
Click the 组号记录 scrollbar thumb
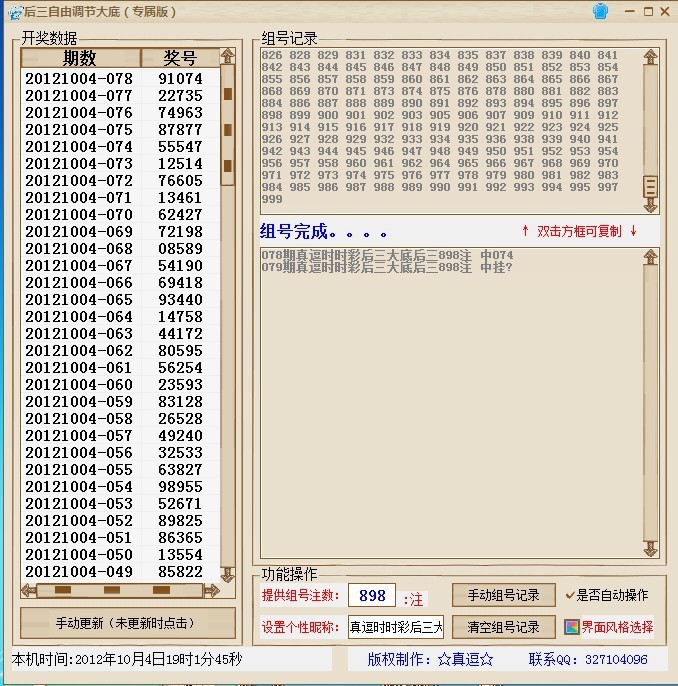pyautogui.click(x=650, y=187)
